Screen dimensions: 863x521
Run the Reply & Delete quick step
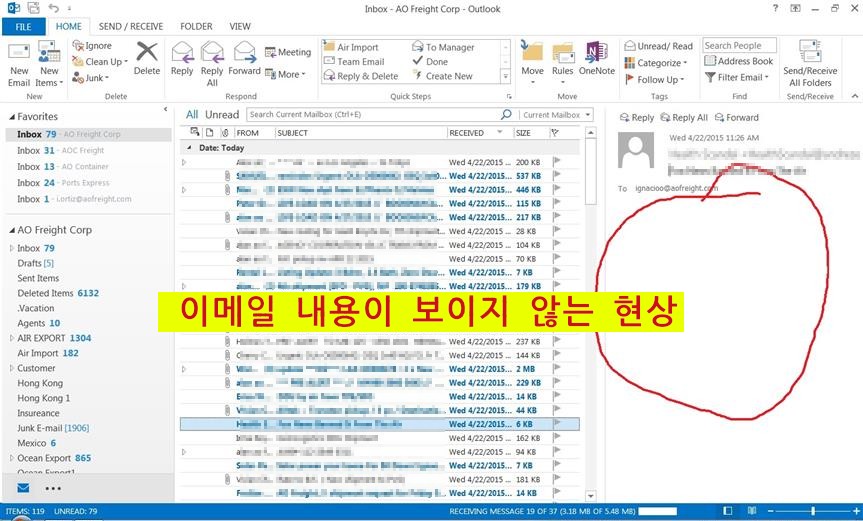point(361,76)
